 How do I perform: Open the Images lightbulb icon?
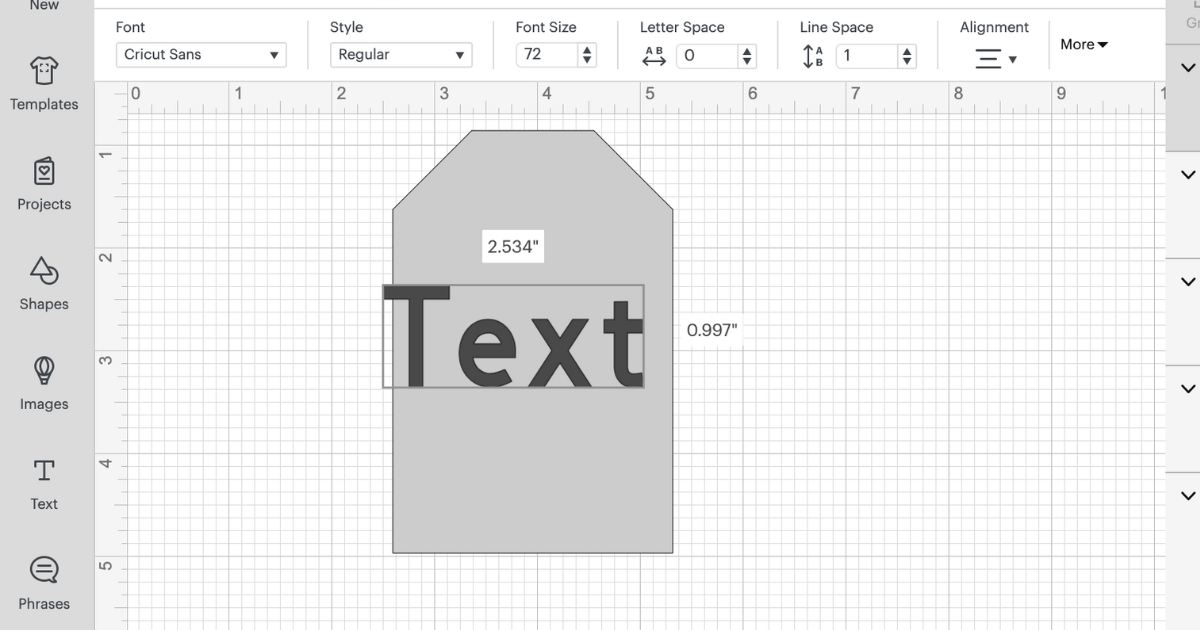click(x=44, y=371)
